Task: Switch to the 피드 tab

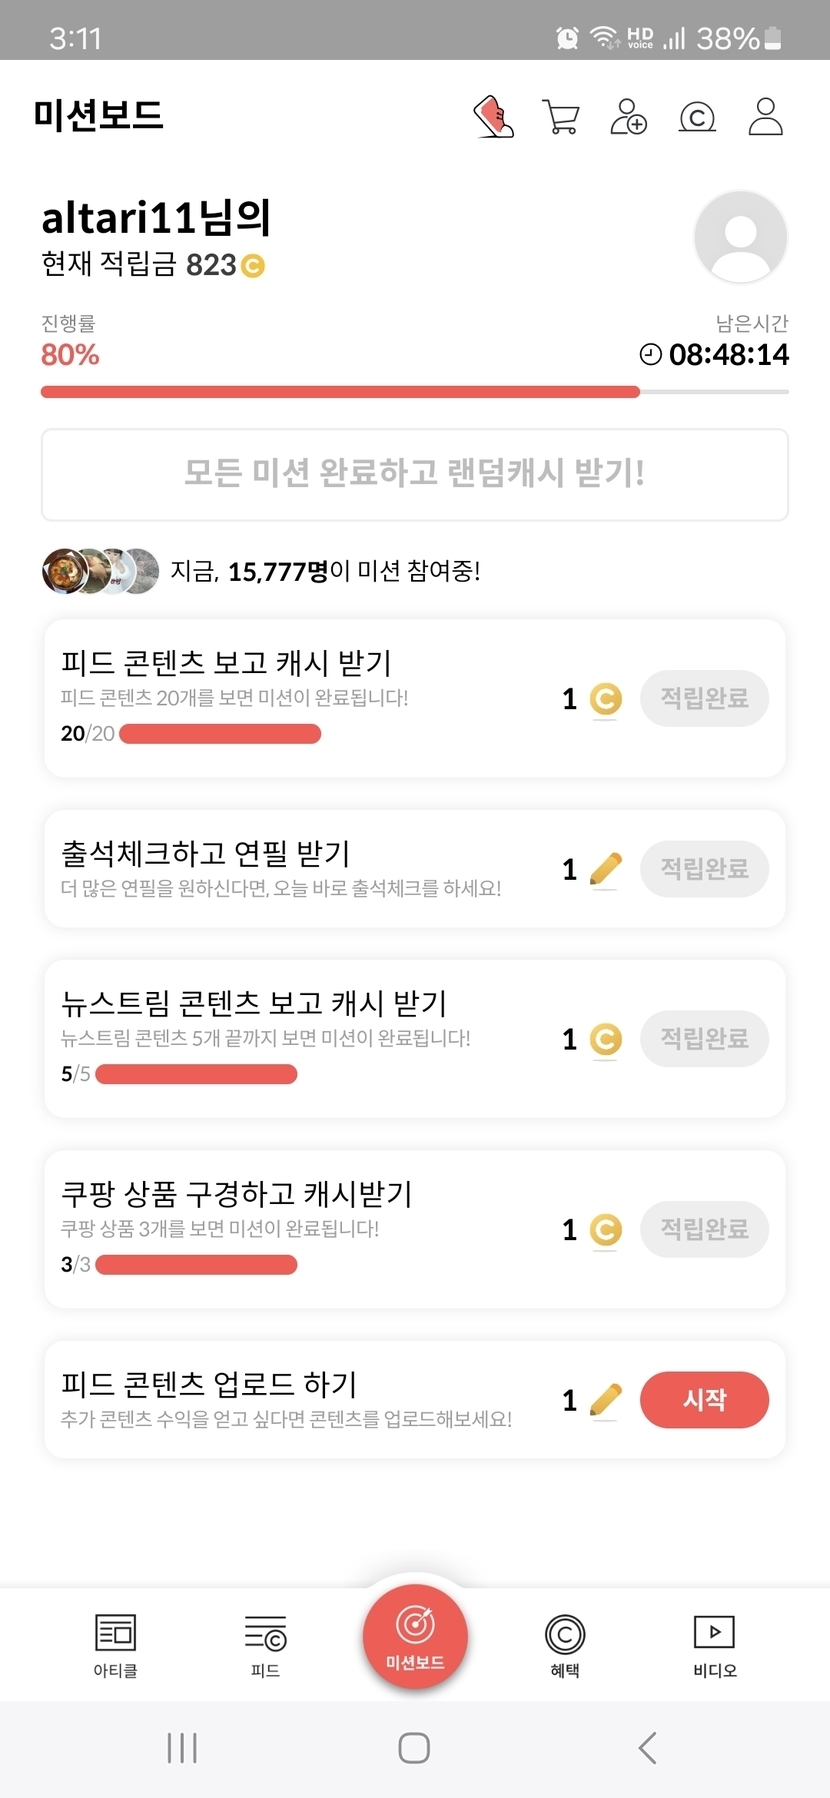Action: [265, 1645]
